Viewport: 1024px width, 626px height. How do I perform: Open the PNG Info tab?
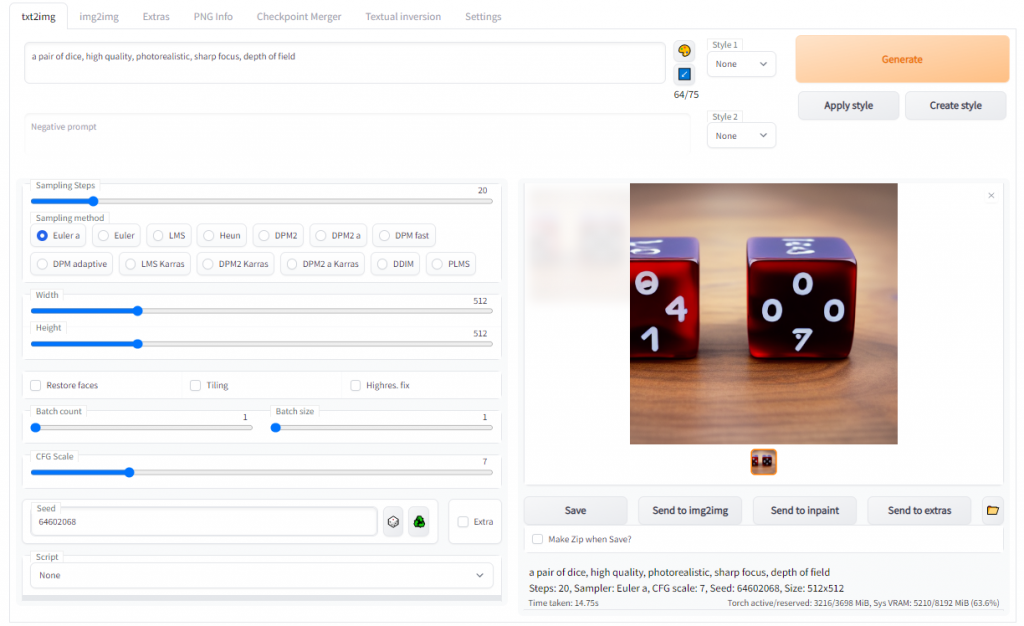point(213,16)
